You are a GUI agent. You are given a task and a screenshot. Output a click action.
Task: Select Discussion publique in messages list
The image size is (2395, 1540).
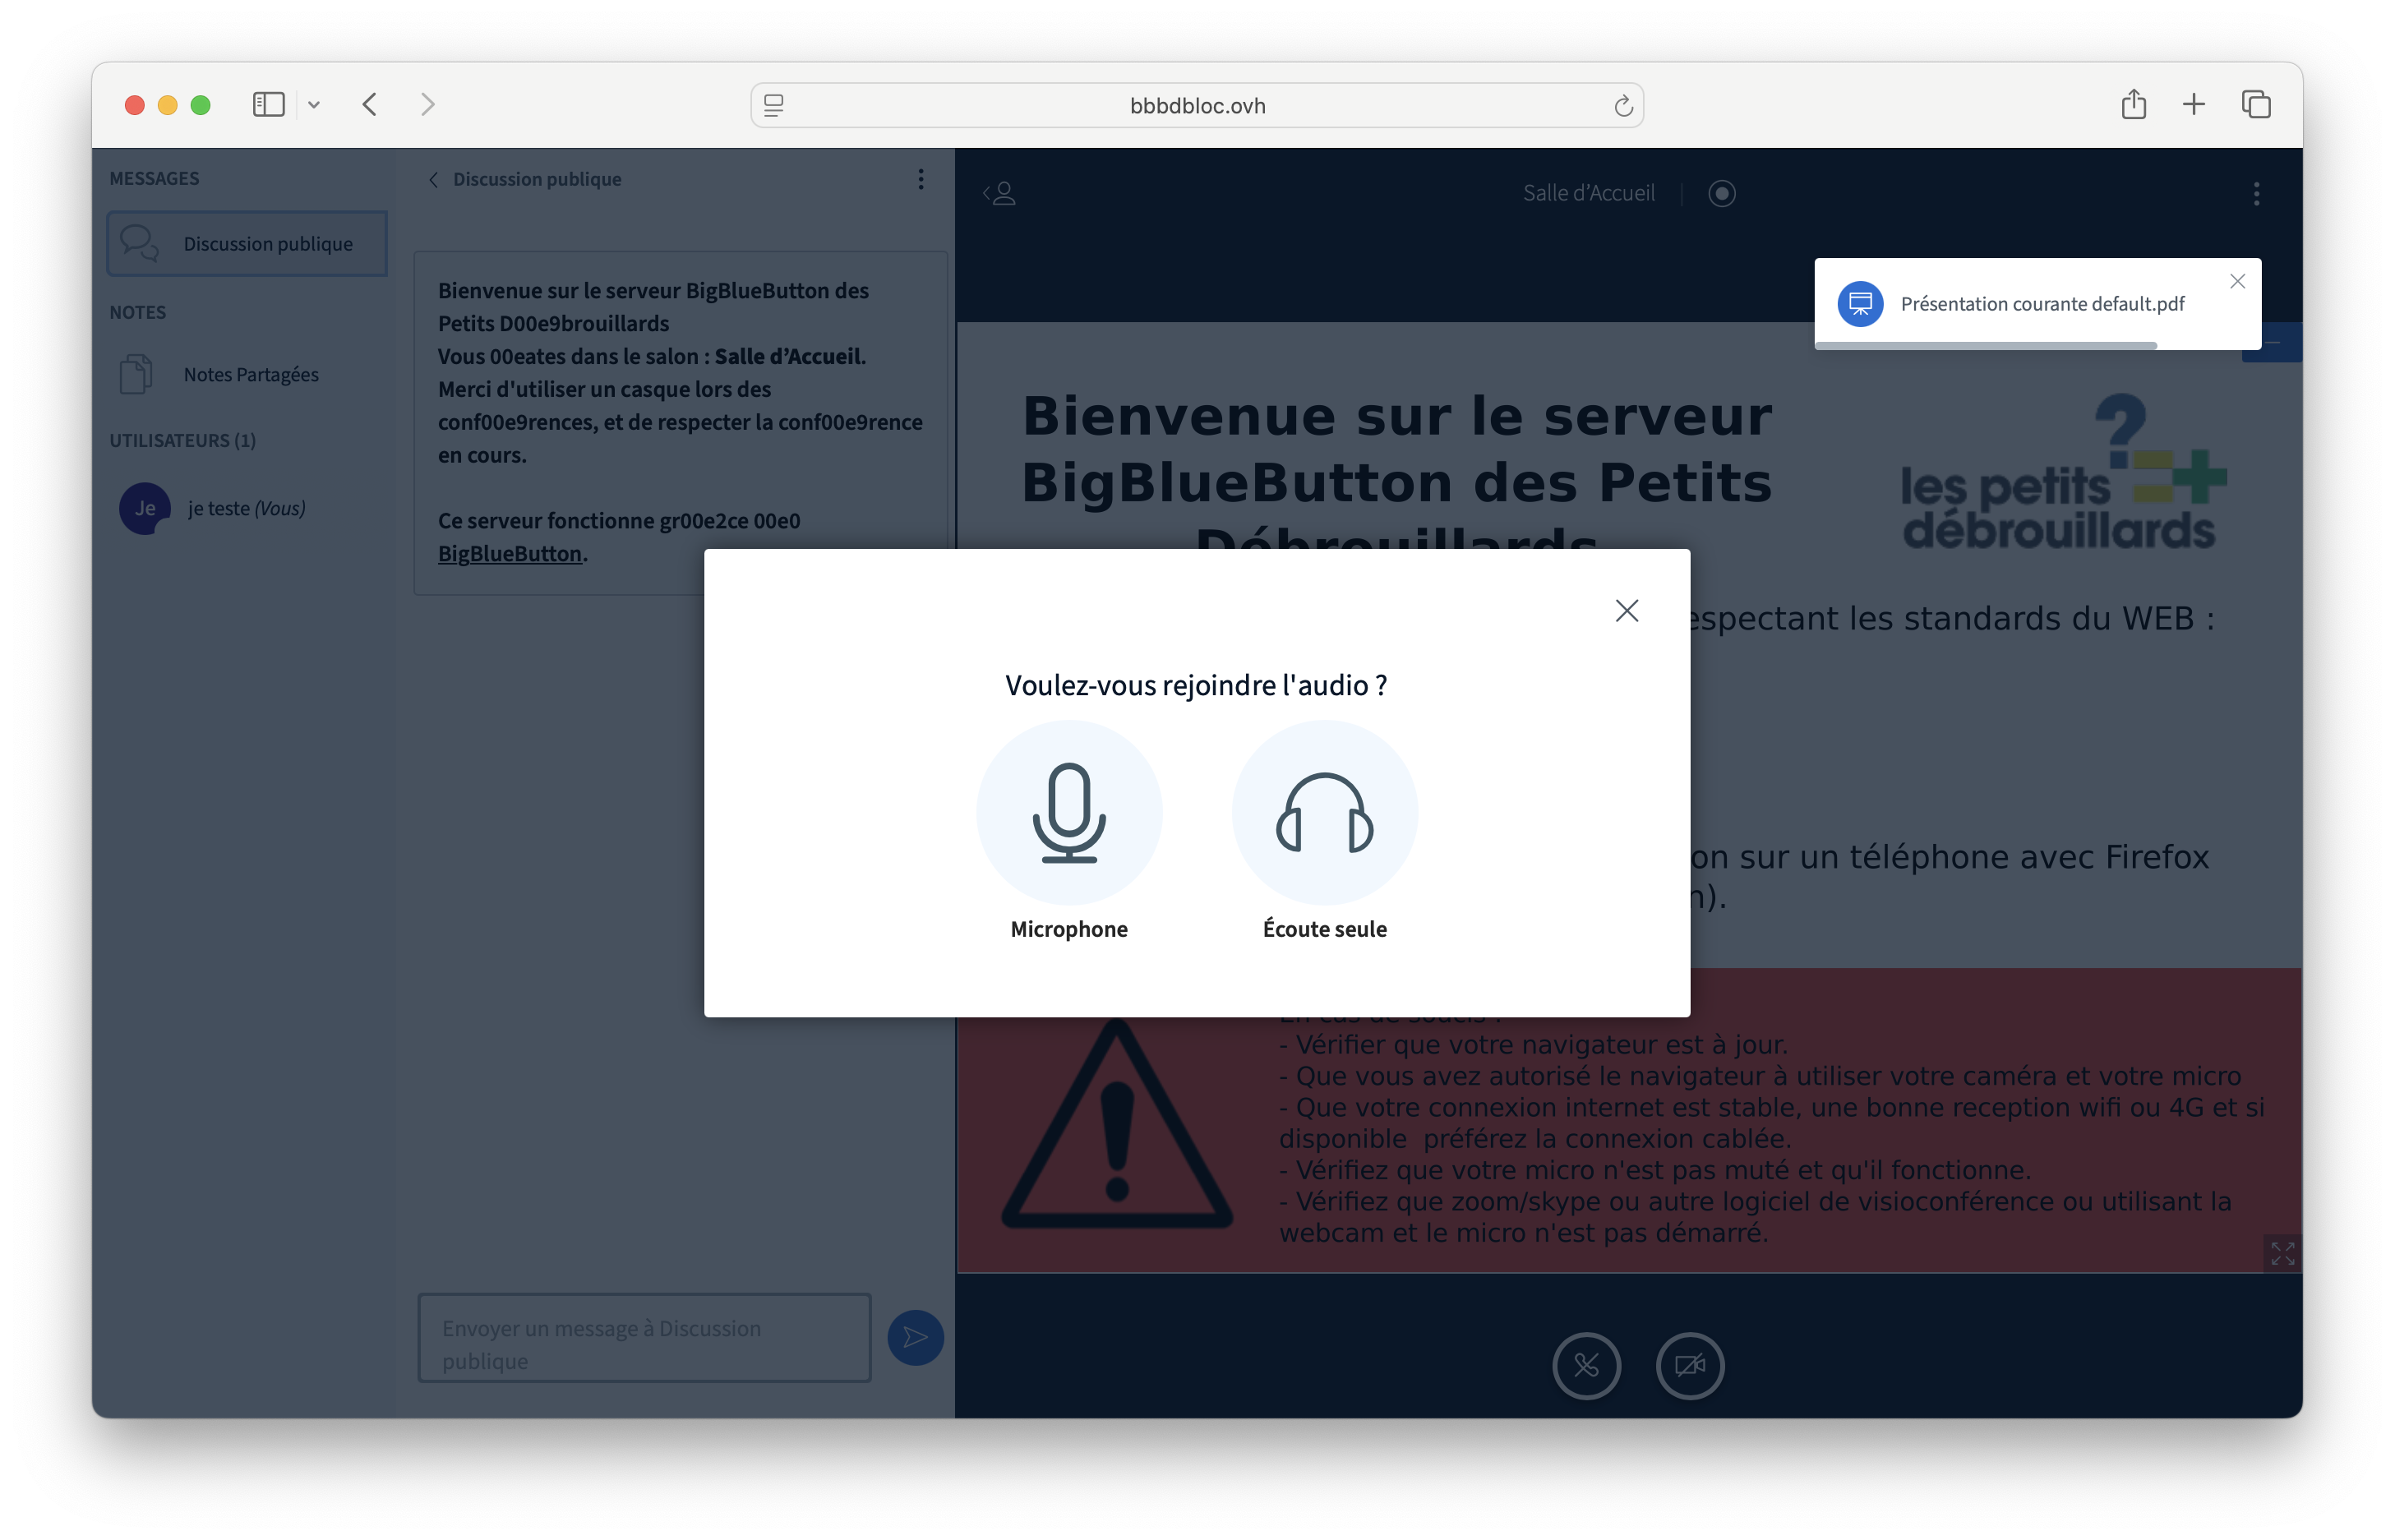pos(247,244)
